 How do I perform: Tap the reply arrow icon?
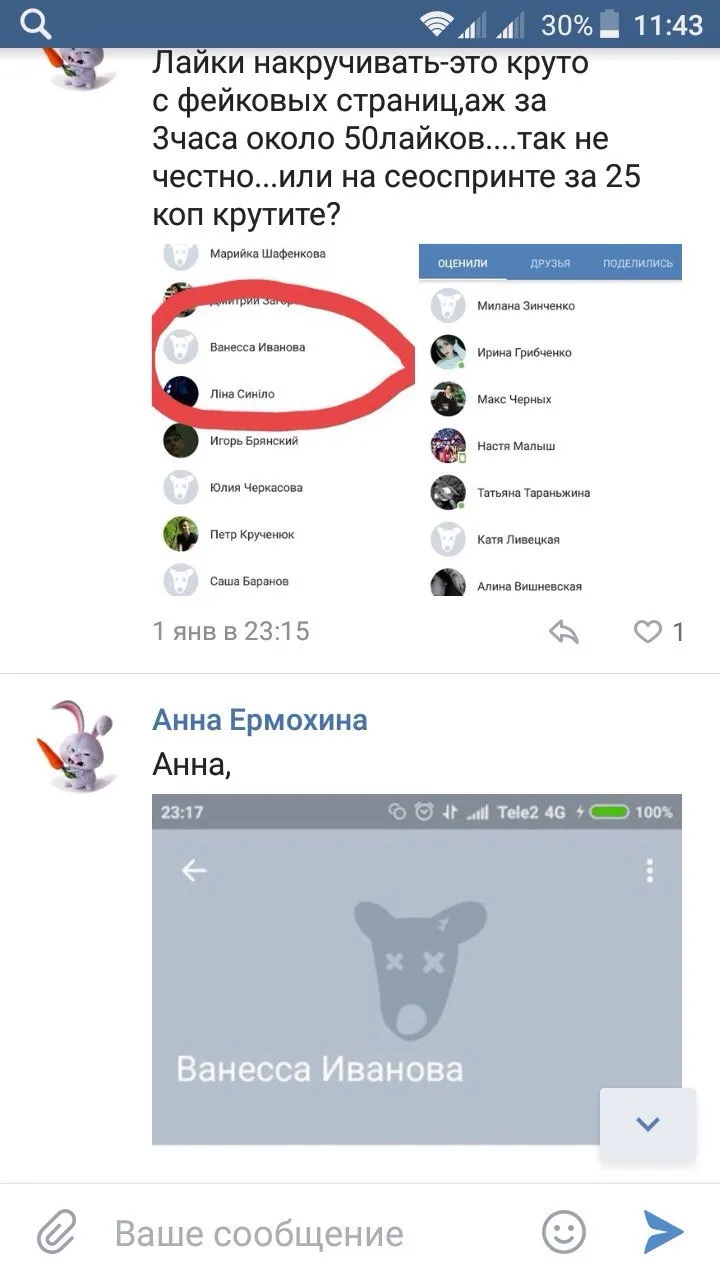coord(565,631)
